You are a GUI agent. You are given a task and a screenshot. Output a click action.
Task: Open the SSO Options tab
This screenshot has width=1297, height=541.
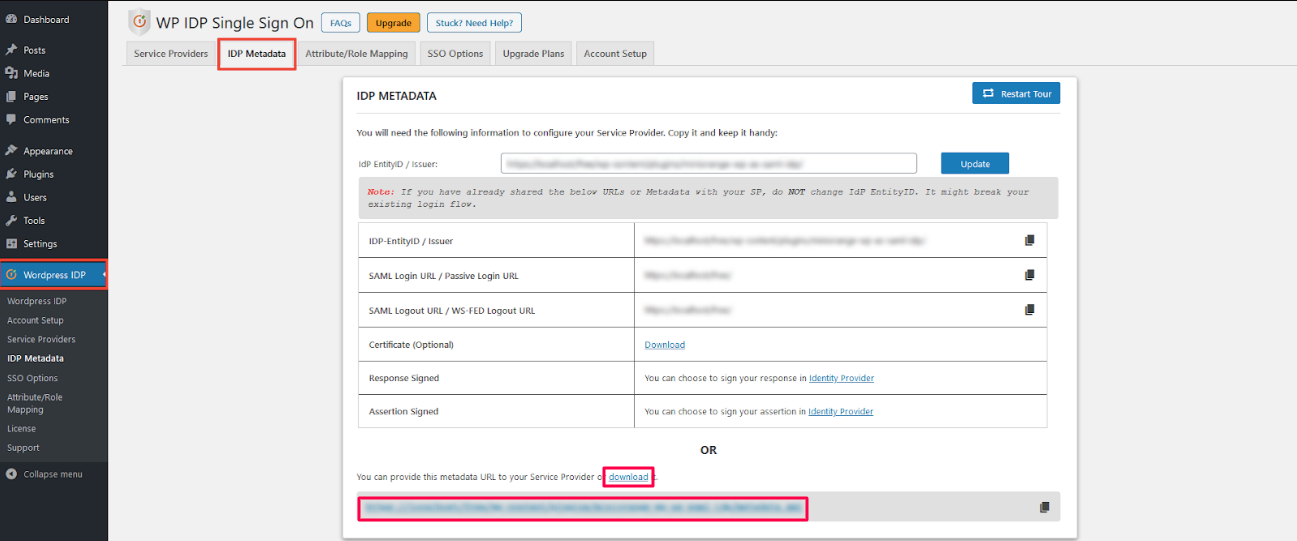[x=455, y=54]
